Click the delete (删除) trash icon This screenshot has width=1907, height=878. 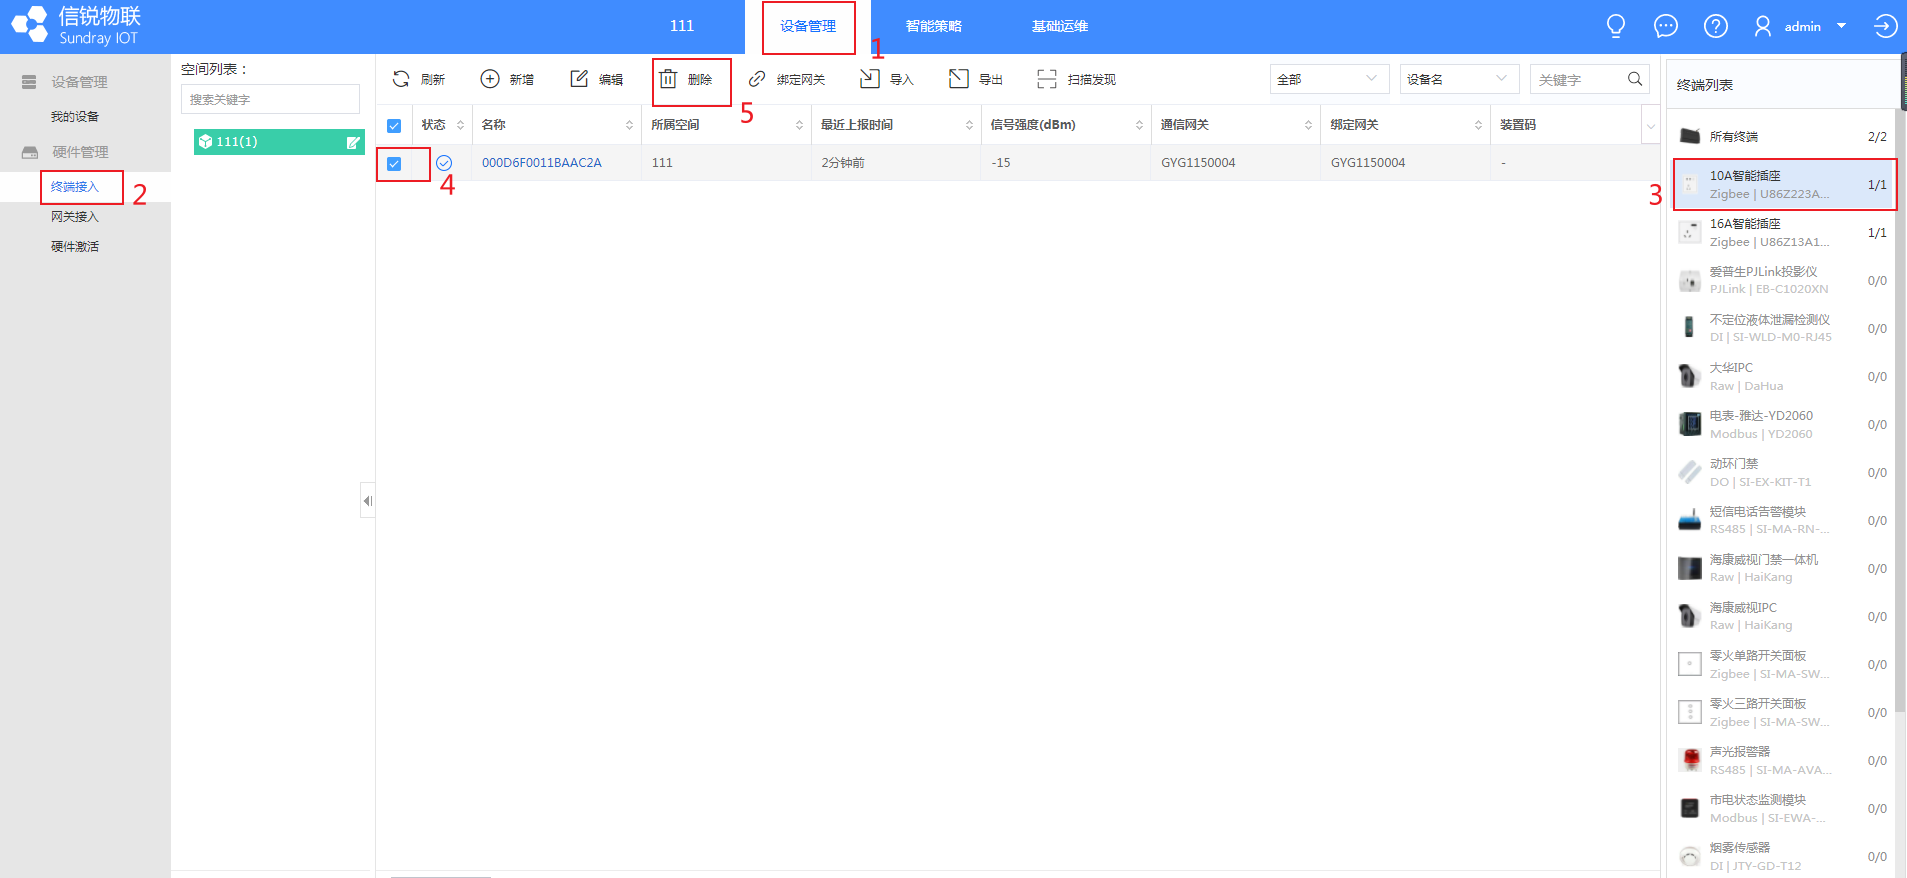pos(668,79)
